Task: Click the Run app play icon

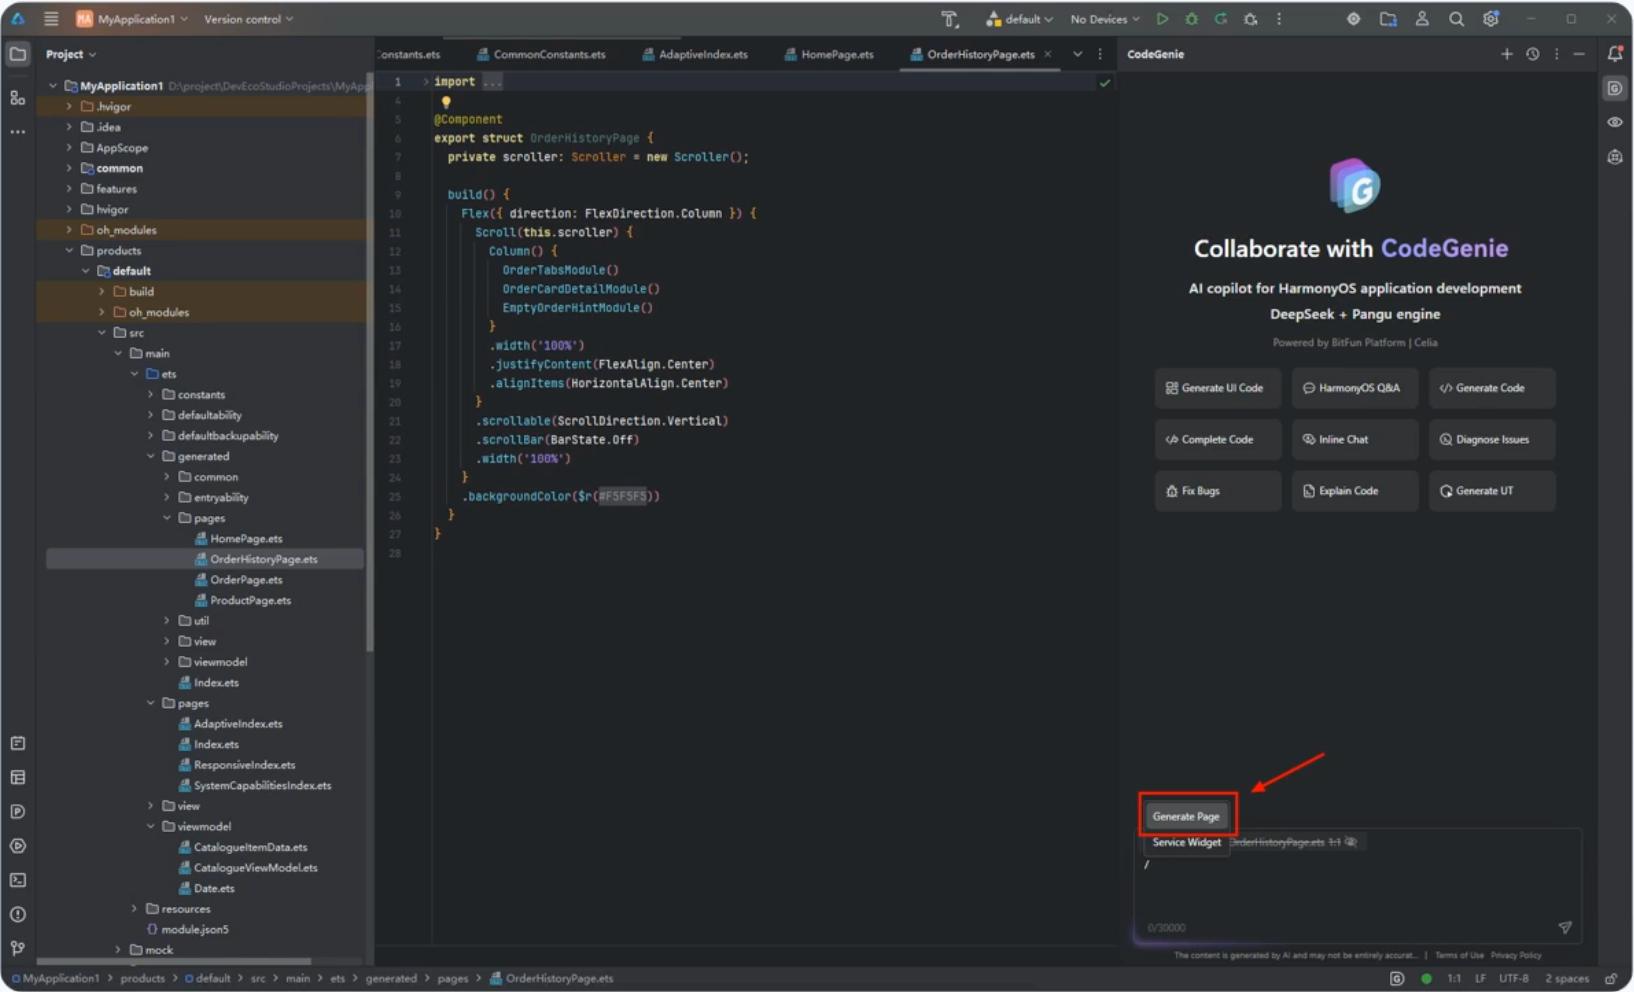Action: [1162, 19]
